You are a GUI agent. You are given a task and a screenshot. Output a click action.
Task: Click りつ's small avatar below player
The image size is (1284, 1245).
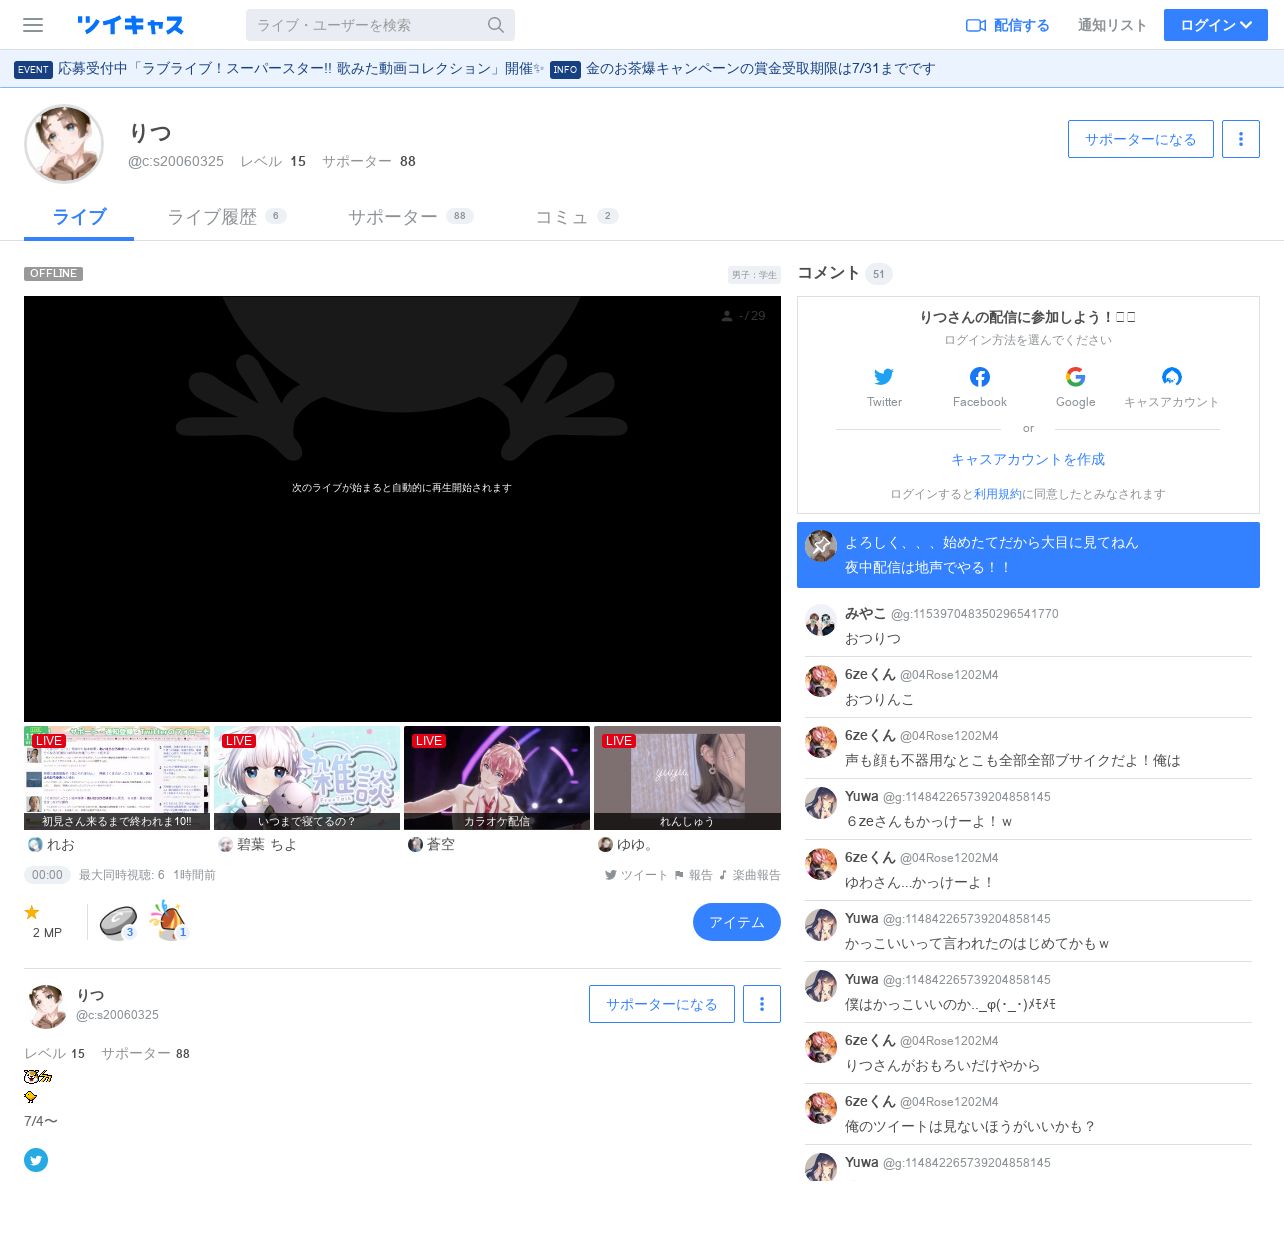(46, 1006)
